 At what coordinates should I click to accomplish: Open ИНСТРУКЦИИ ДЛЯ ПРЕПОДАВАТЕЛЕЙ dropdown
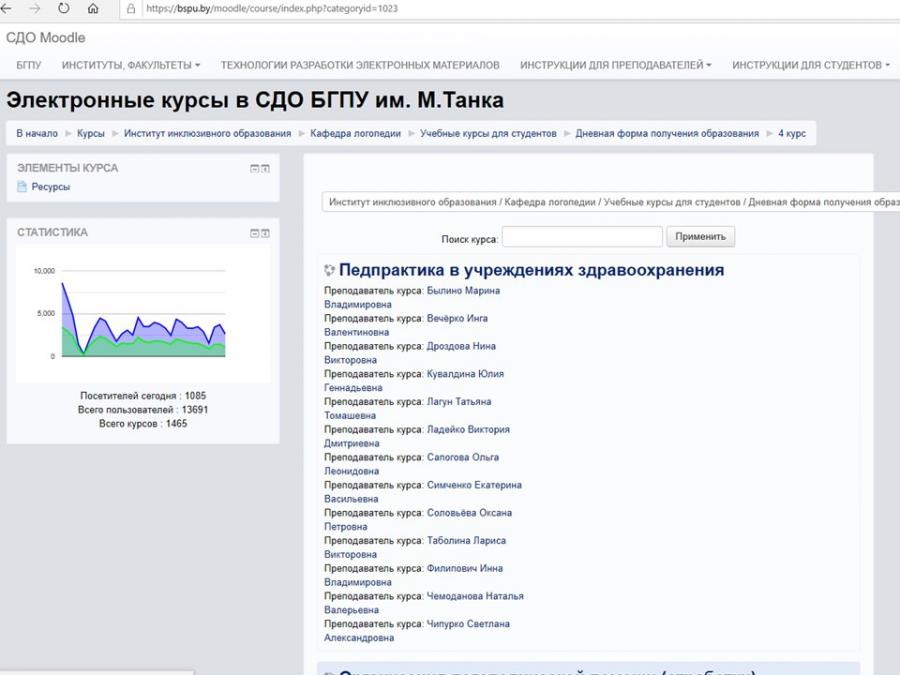tap(615, 65)
